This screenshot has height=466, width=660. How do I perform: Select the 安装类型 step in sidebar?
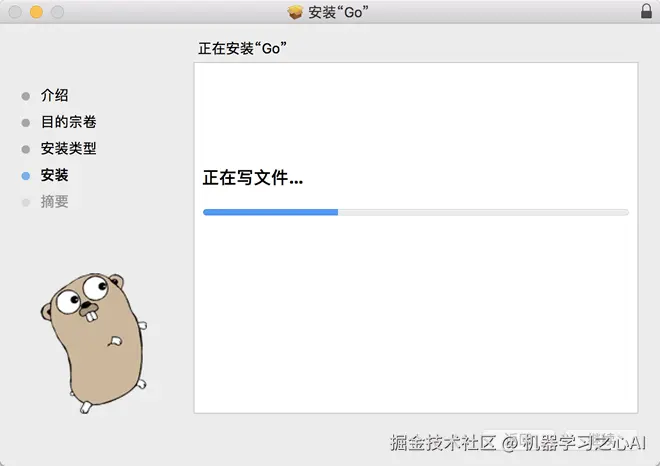pos(68,148)
